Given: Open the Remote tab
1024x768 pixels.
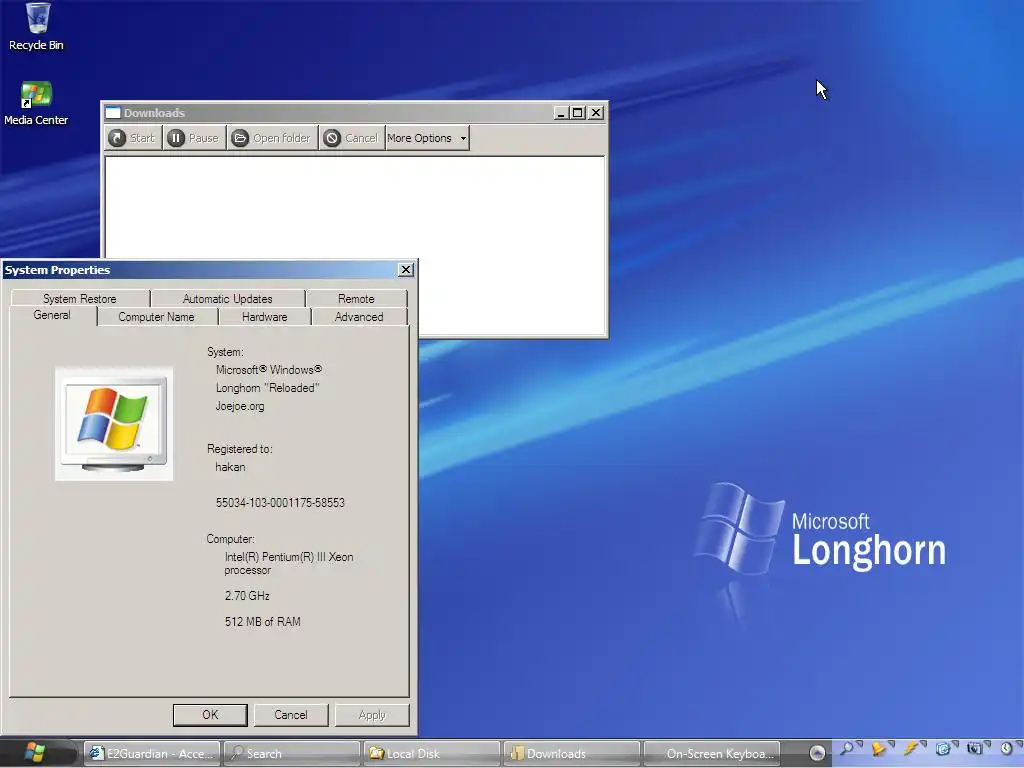Looking at the screenshot, I should coord(356,298).
